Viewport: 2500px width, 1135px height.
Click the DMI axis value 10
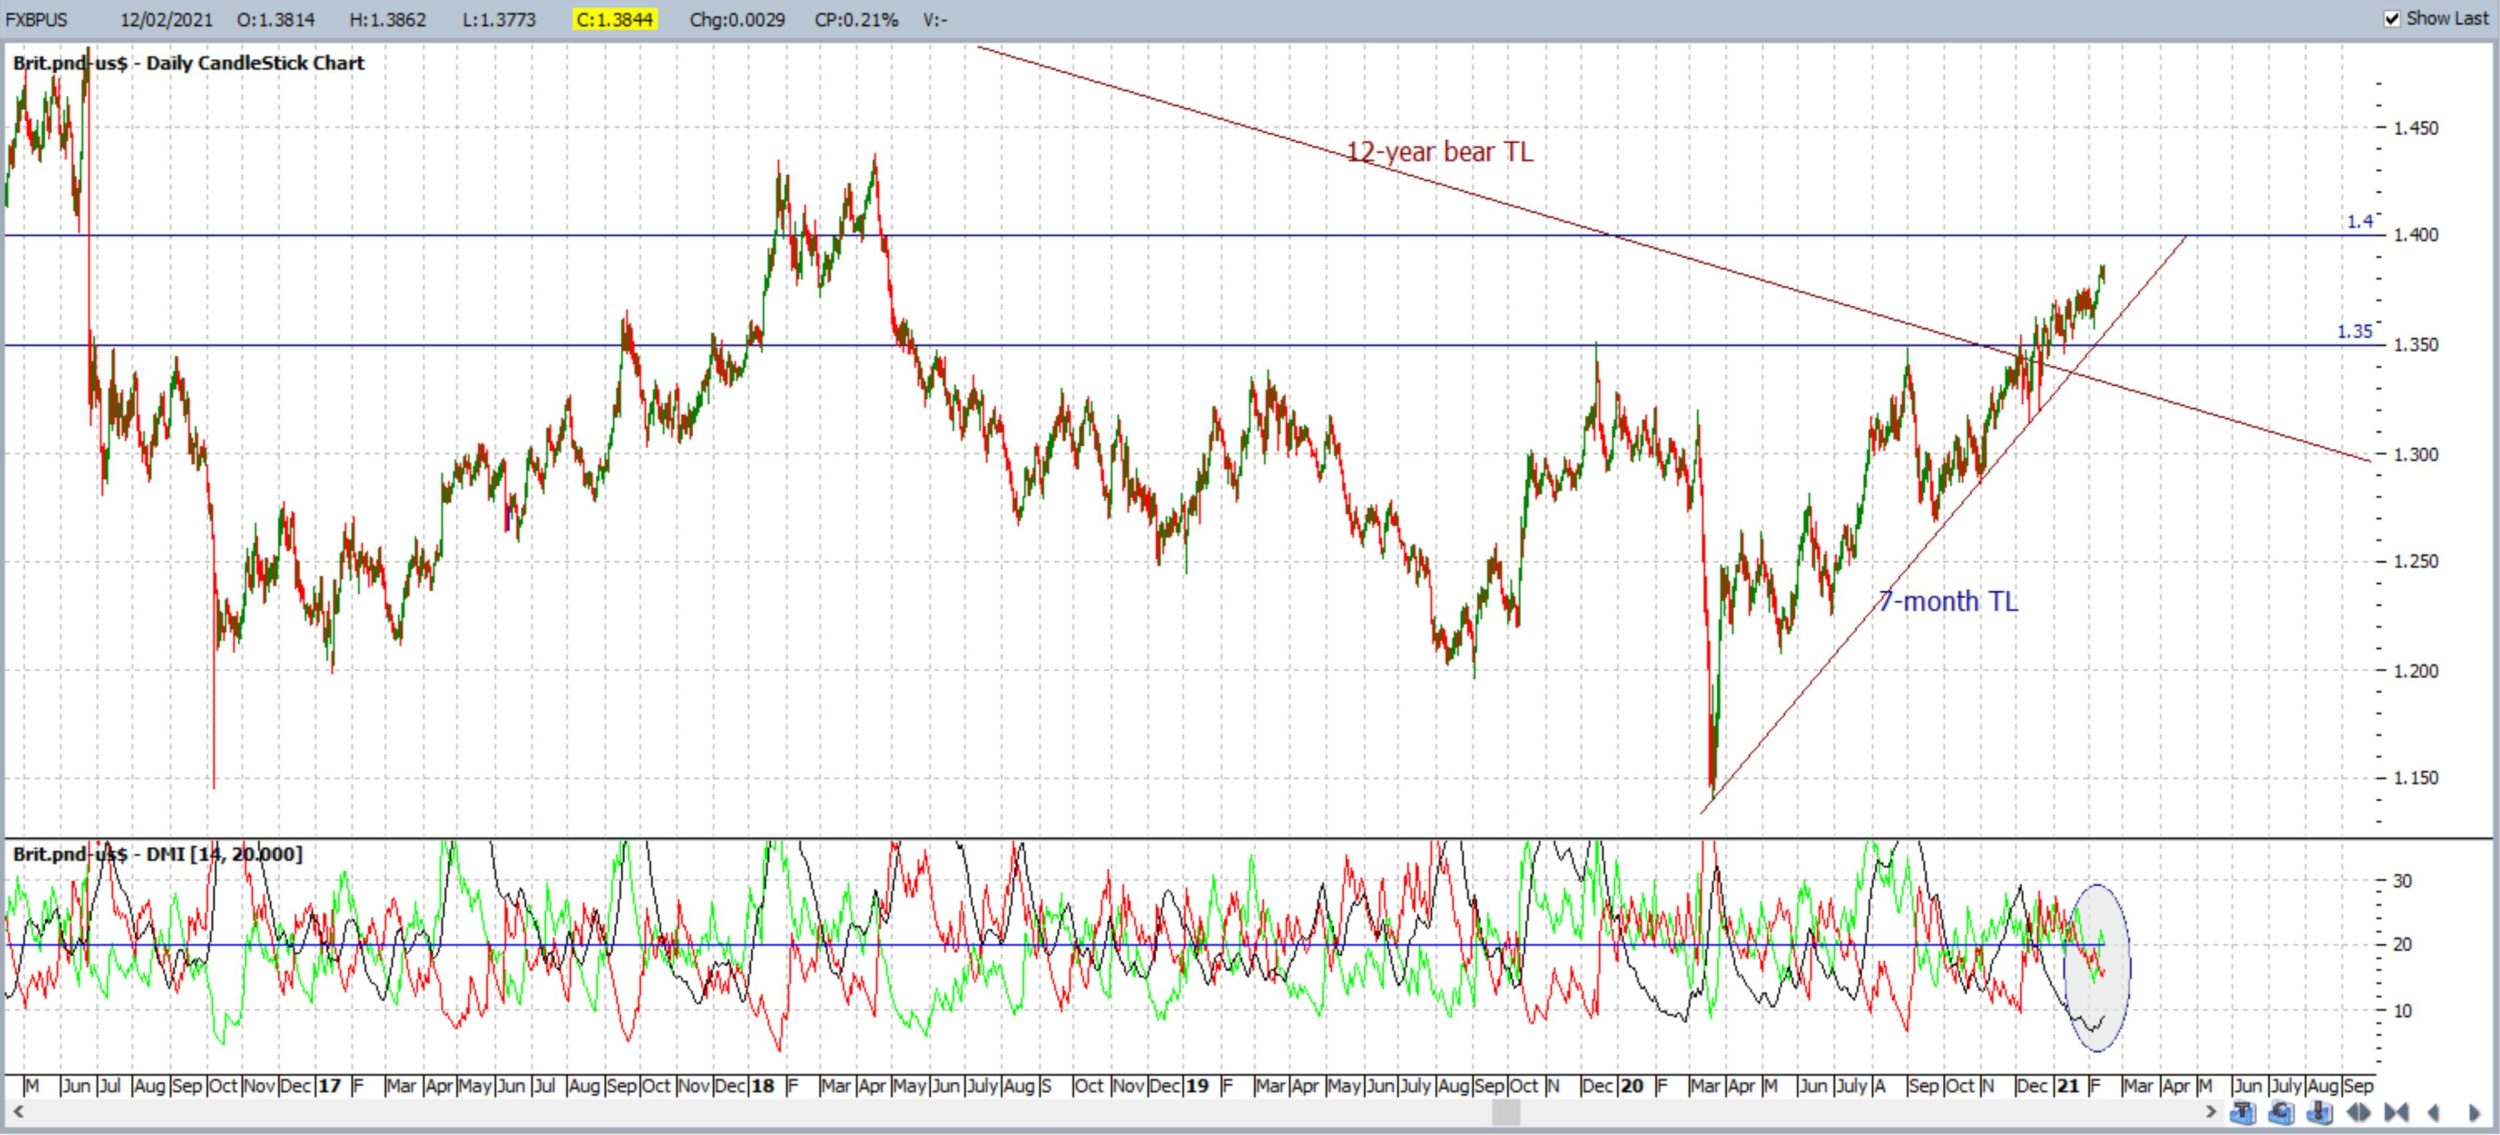(x=2402, y=1011)
